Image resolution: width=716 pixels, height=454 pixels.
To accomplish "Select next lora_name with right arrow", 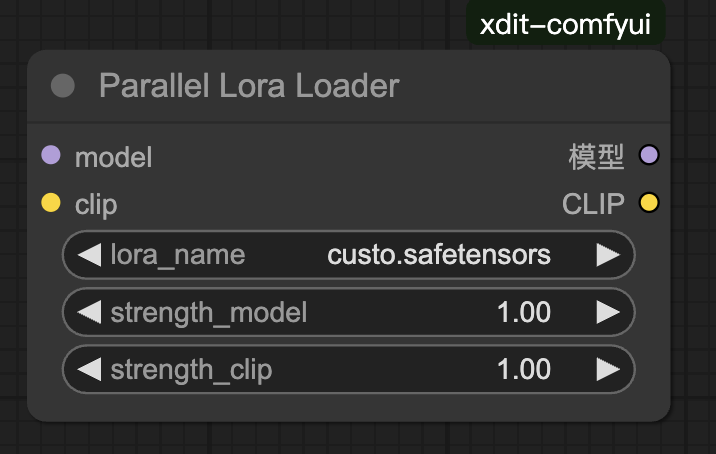I will click(x=607, y=255).
